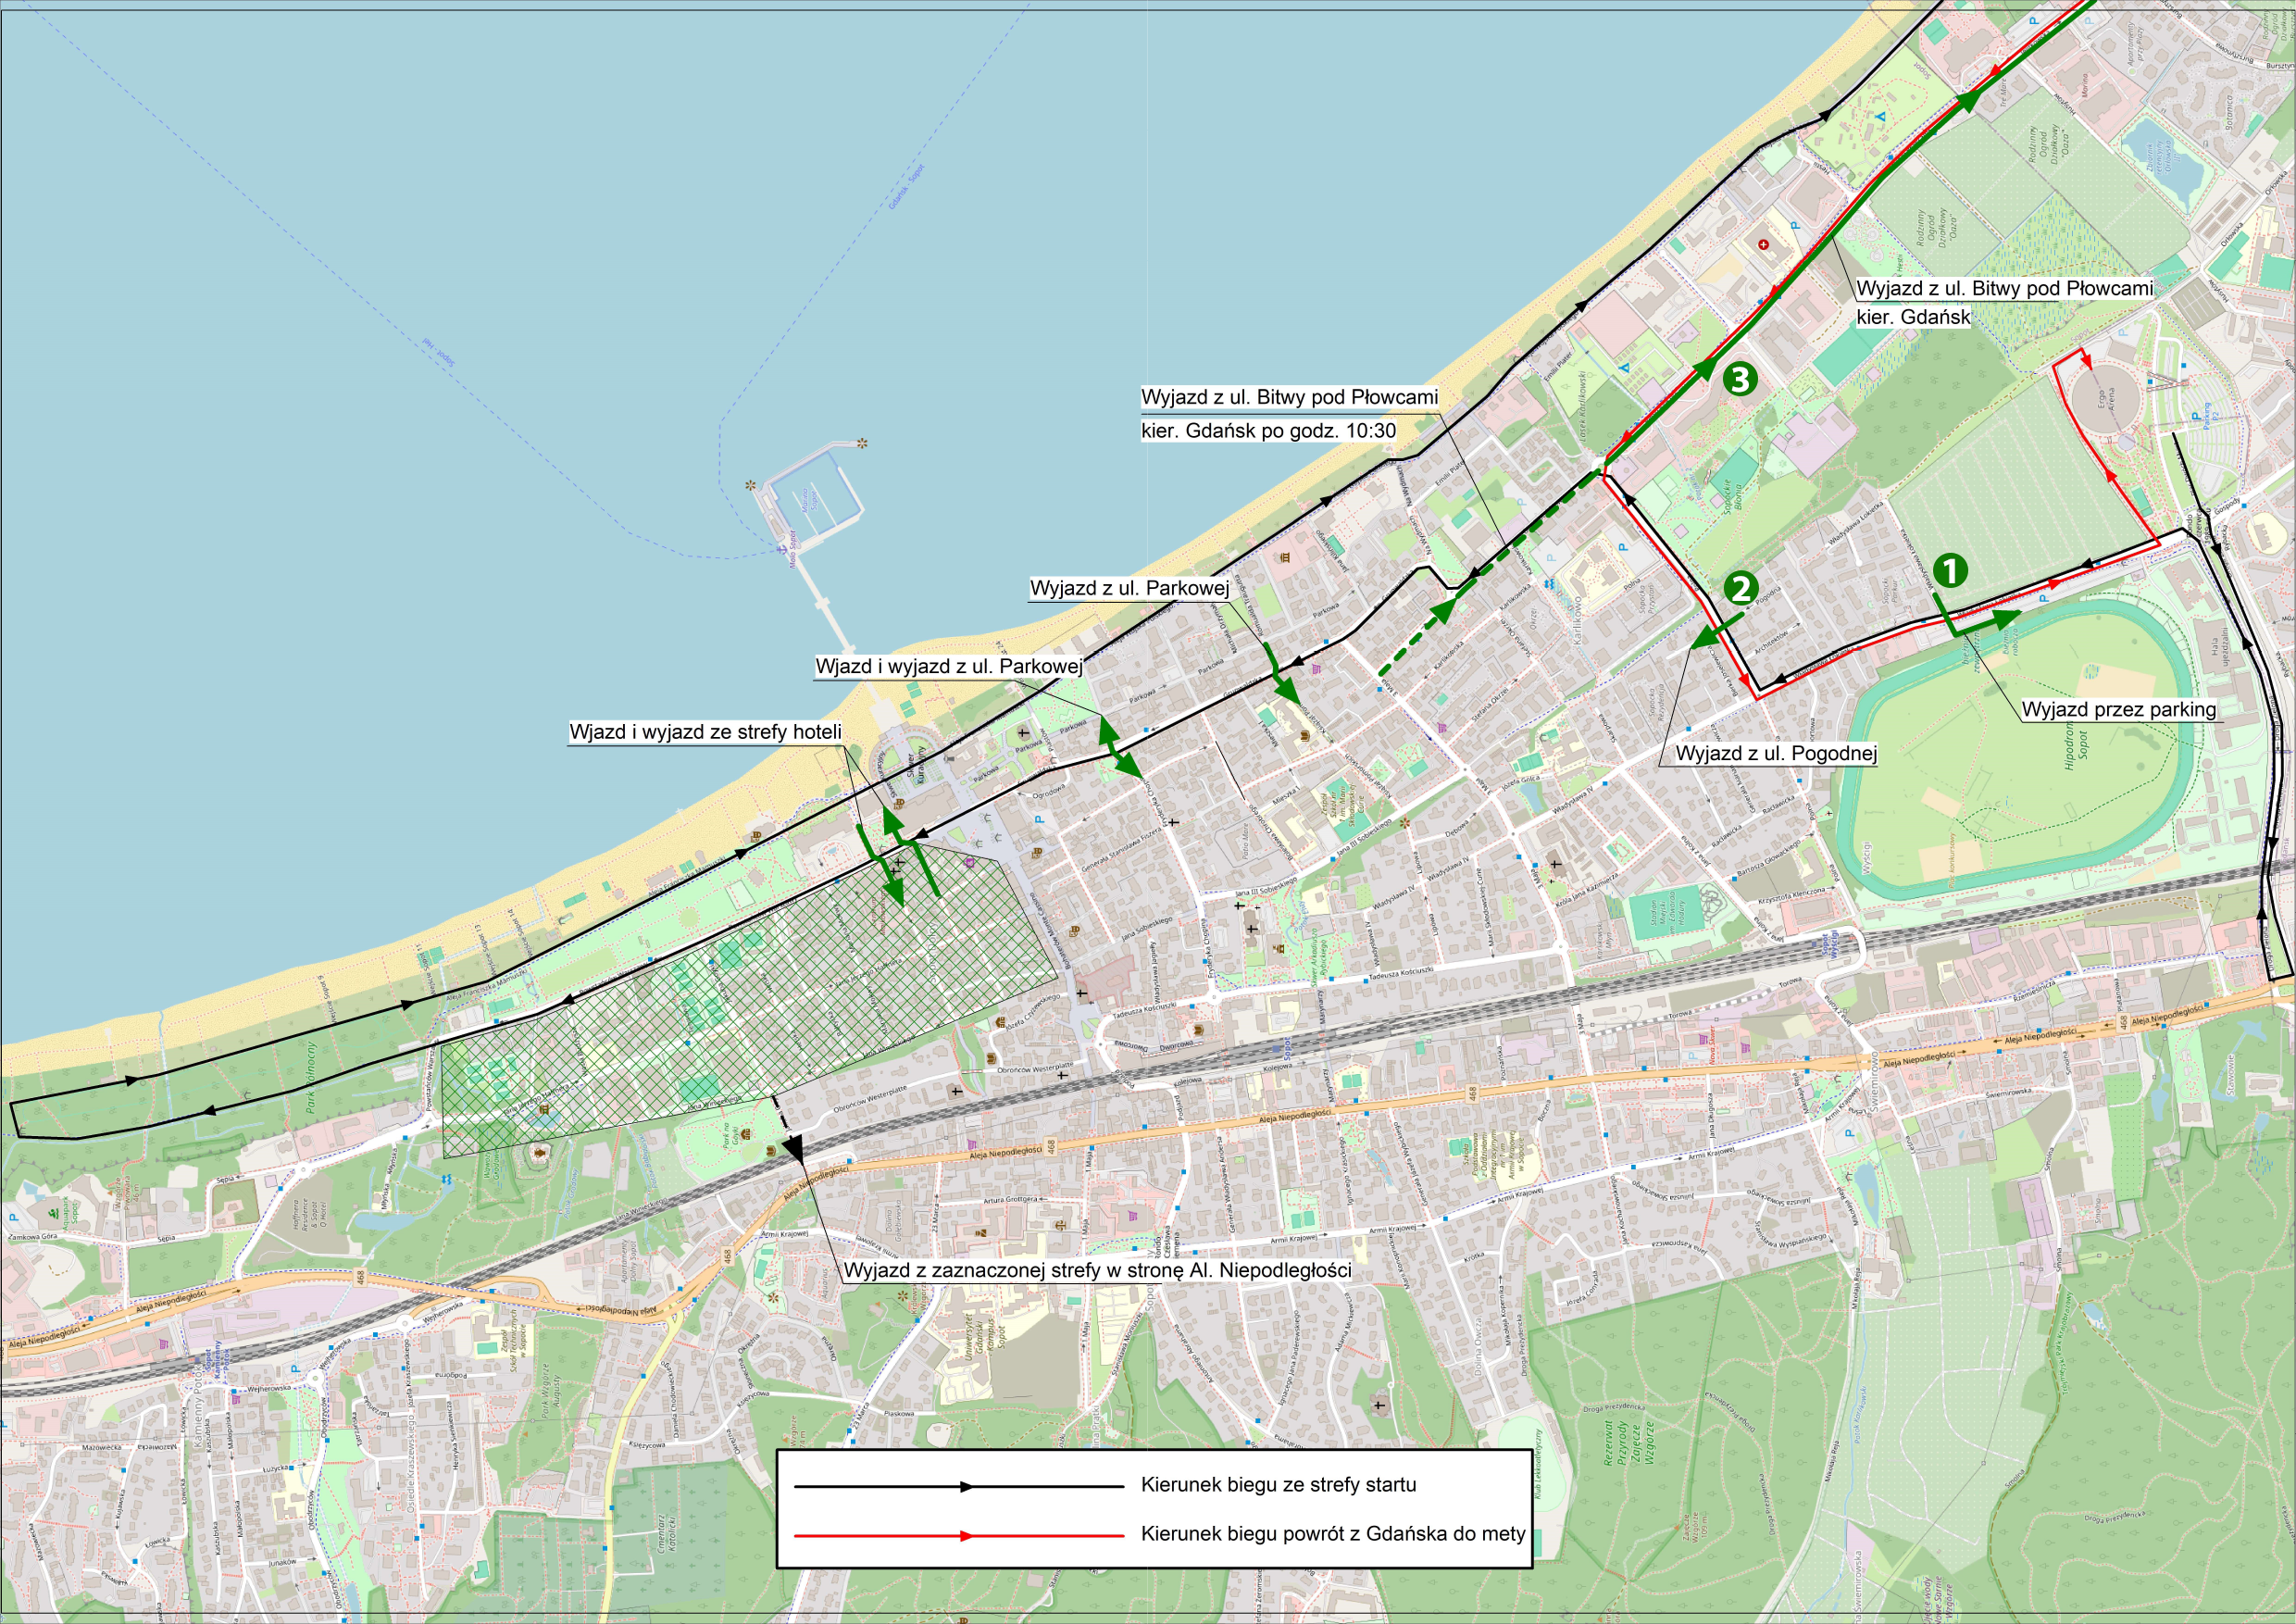Image resolution: width=2296 pixels, height=1624 pixels.
Task: Click the large black arrowhead at Aleja Niepodległości exit
Action: tap(794, 1147)
